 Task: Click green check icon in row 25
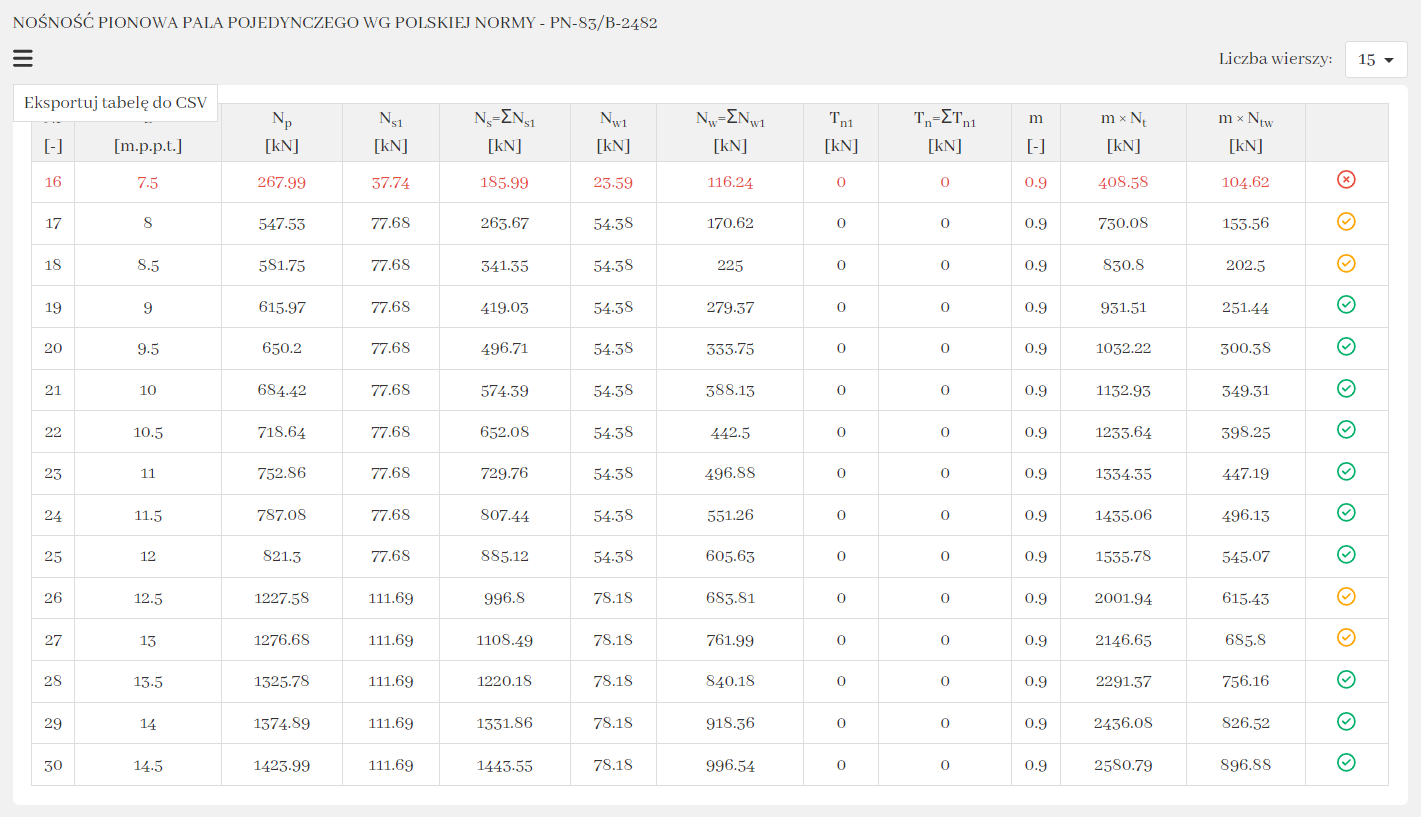1346,555
